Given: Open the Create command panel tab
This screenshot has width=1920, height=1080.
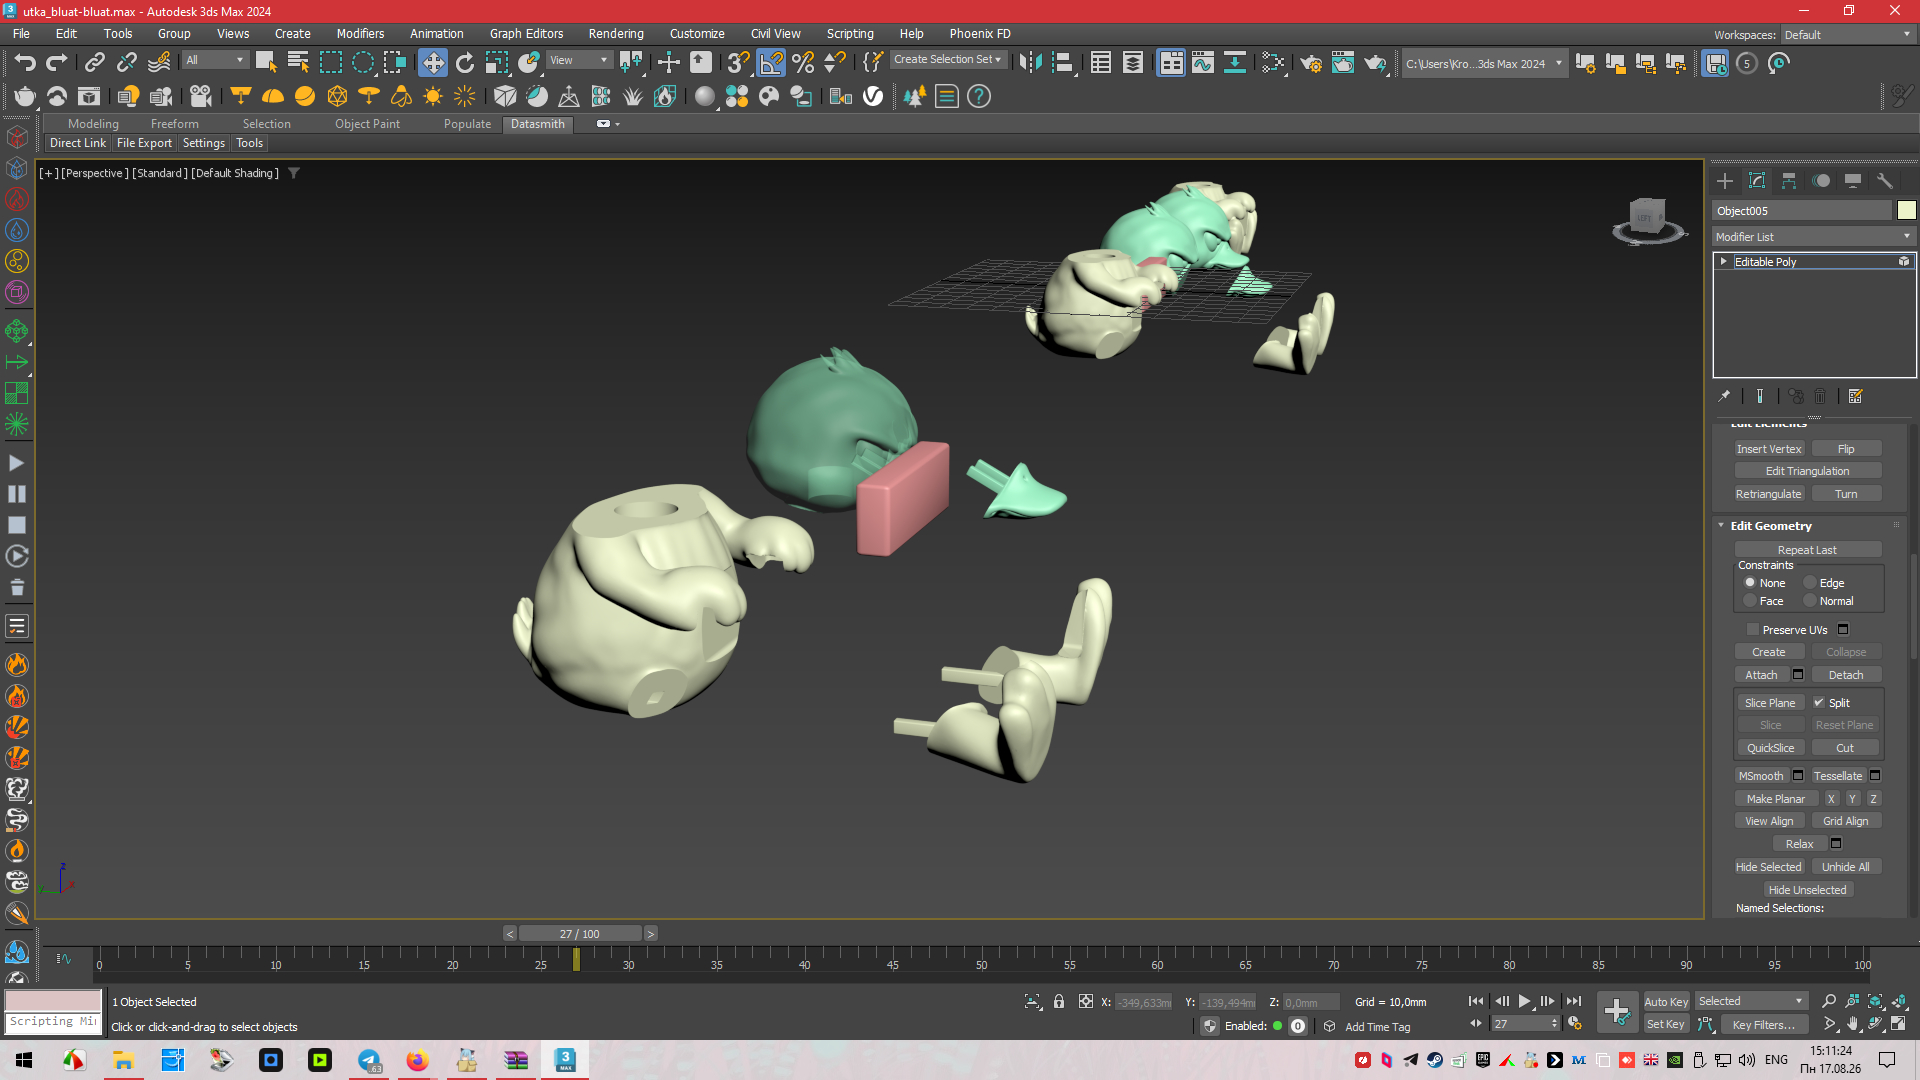Looking at the screenshot, I should (1725, 181).
